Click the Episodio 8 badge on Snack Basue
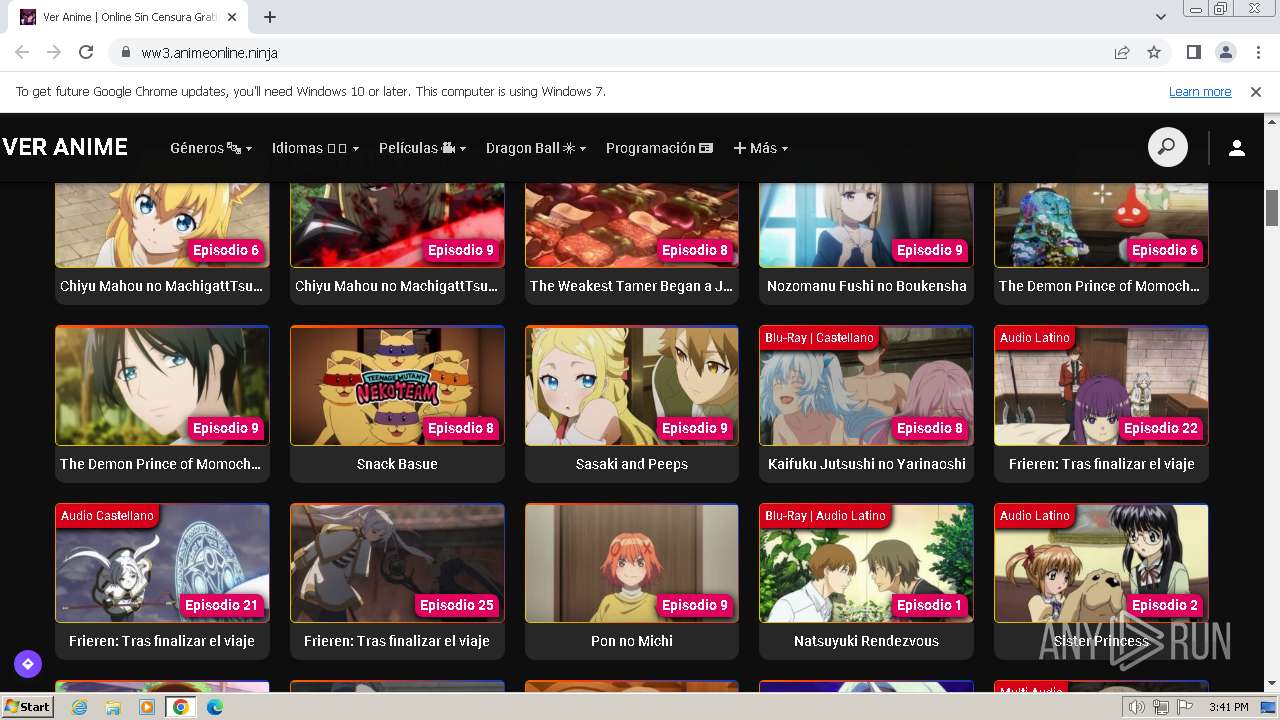The image size is (1280, 720). pyautogui.click(x=461, y=428)
